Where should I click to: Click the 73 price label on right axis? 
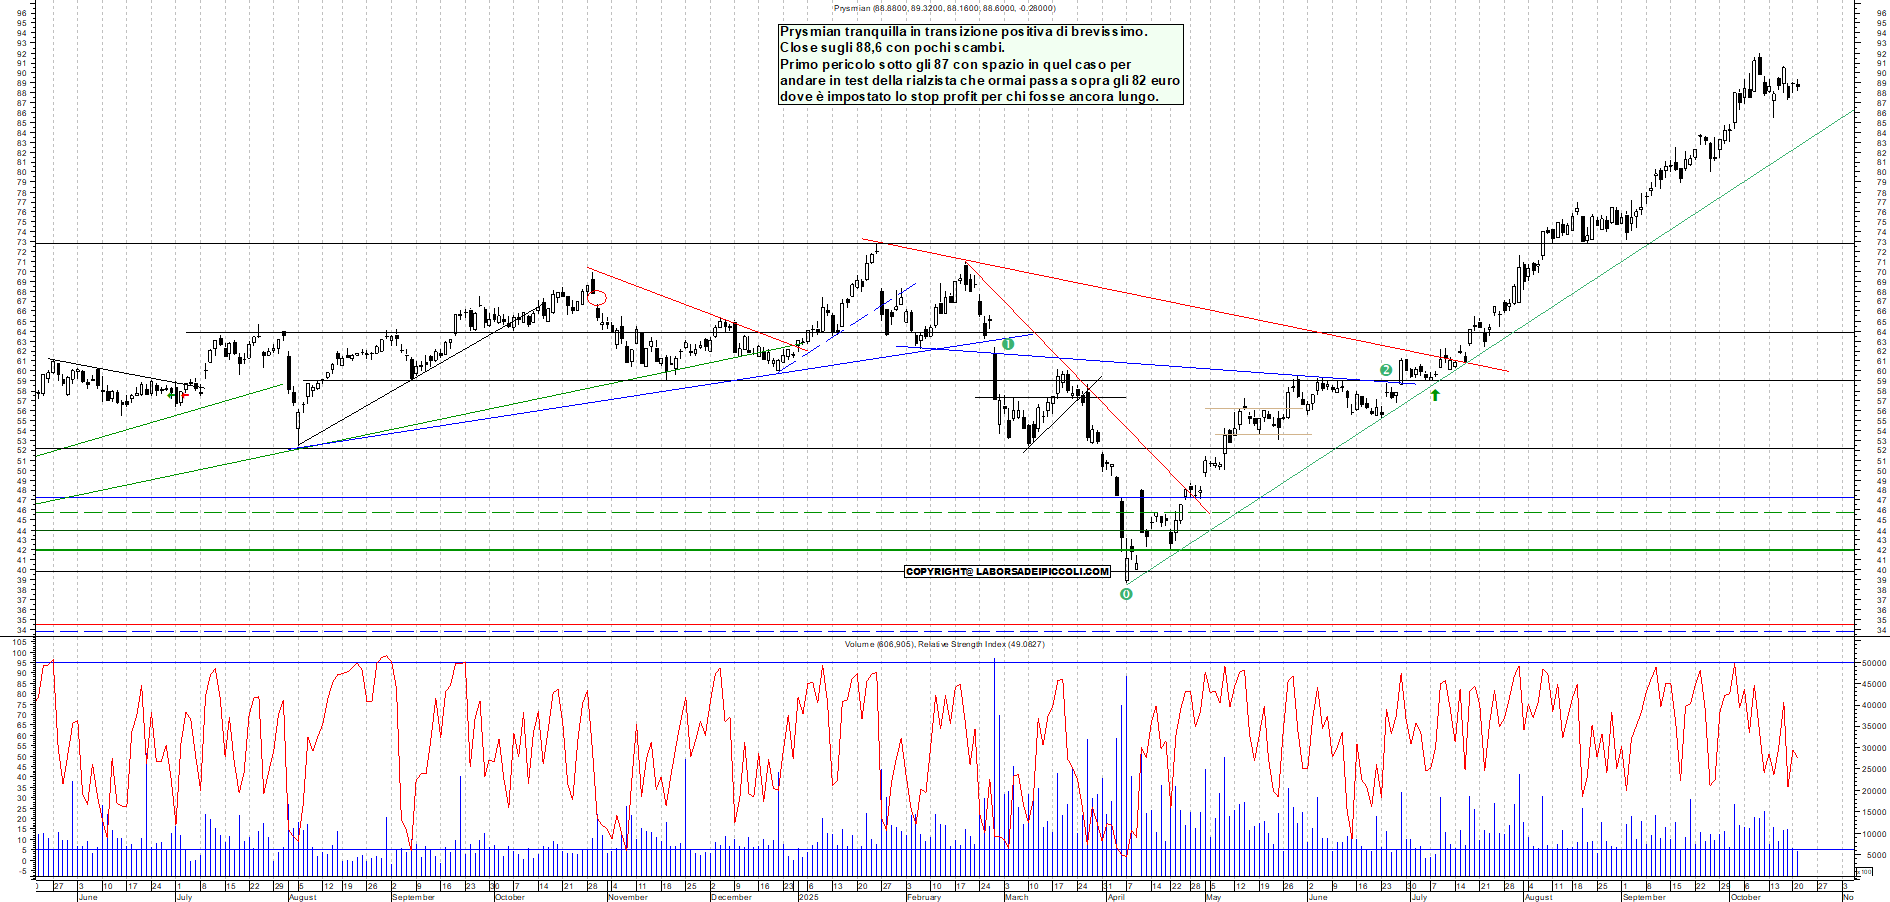1881,243
